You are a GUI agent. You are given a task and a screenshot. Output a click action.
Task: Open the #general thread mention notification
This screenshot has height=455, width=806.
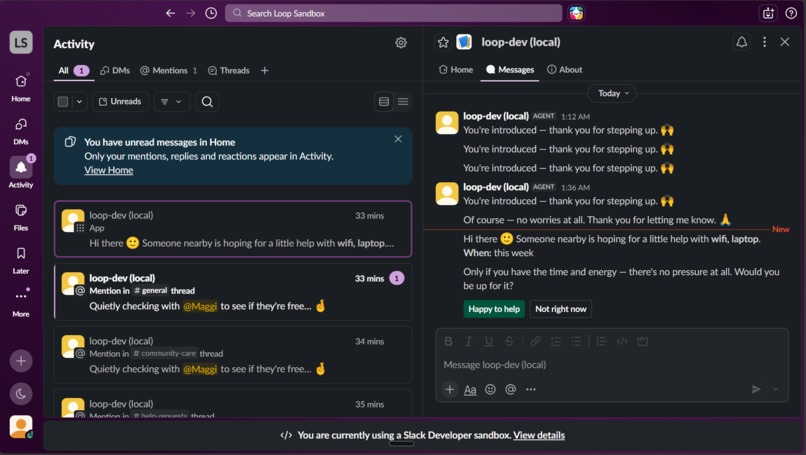tap(233, 292)
